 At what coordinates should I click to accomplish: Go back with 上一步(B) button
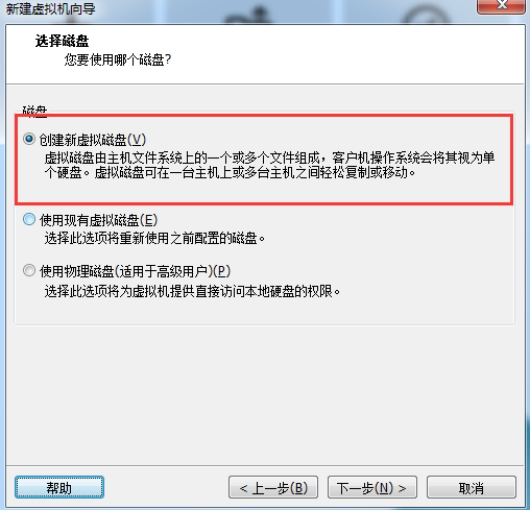click(x=273, y=488)
